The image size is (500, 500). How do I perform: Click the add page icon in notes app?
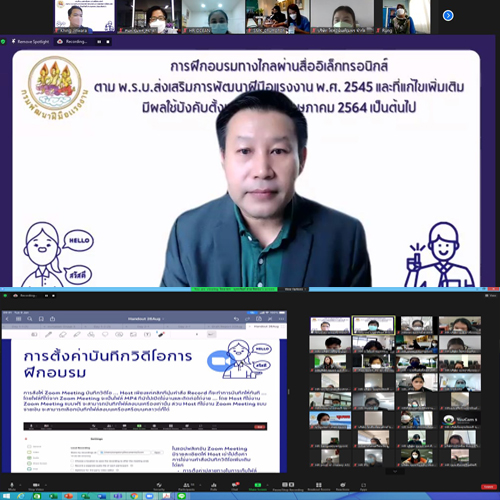259,319
